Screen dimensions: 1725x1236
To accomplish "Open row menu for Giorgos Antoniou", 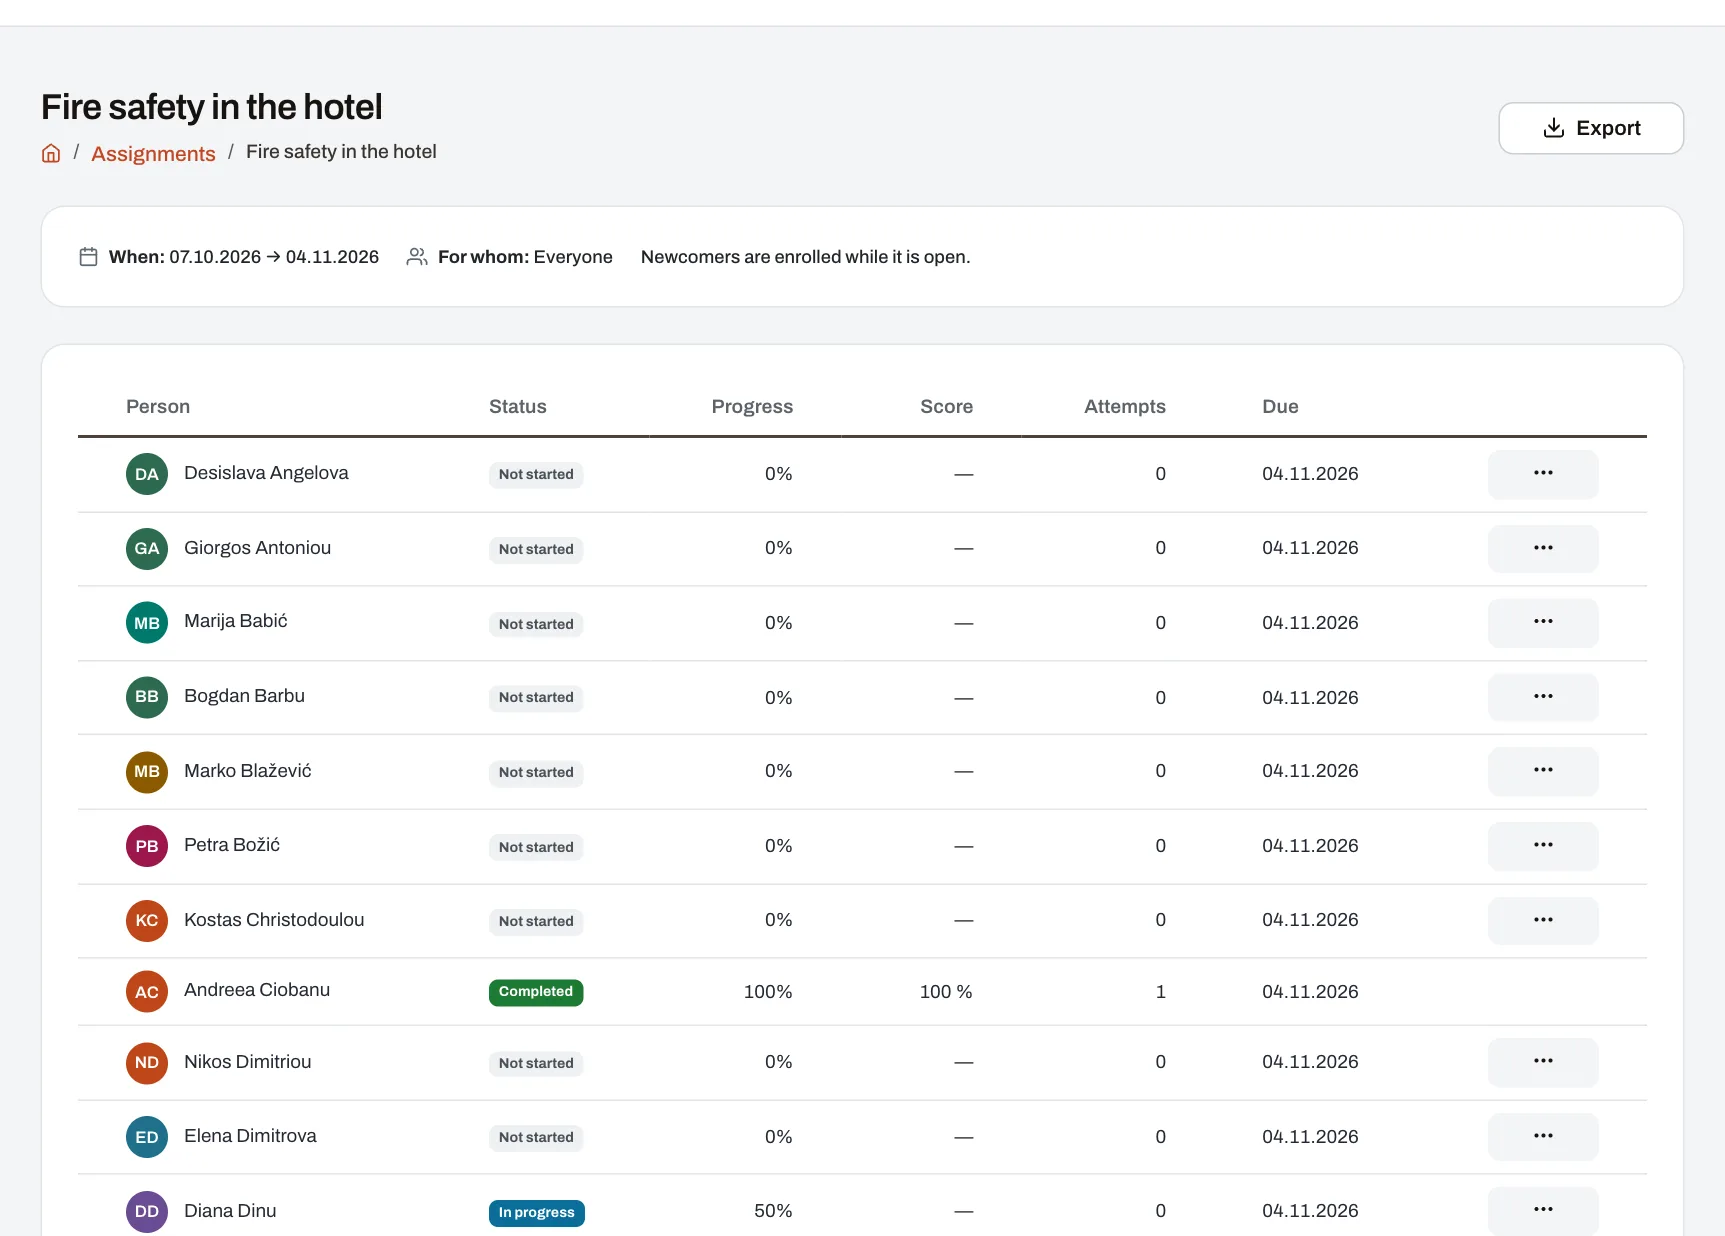I will pyautogui.click(x=1542, y=548).
